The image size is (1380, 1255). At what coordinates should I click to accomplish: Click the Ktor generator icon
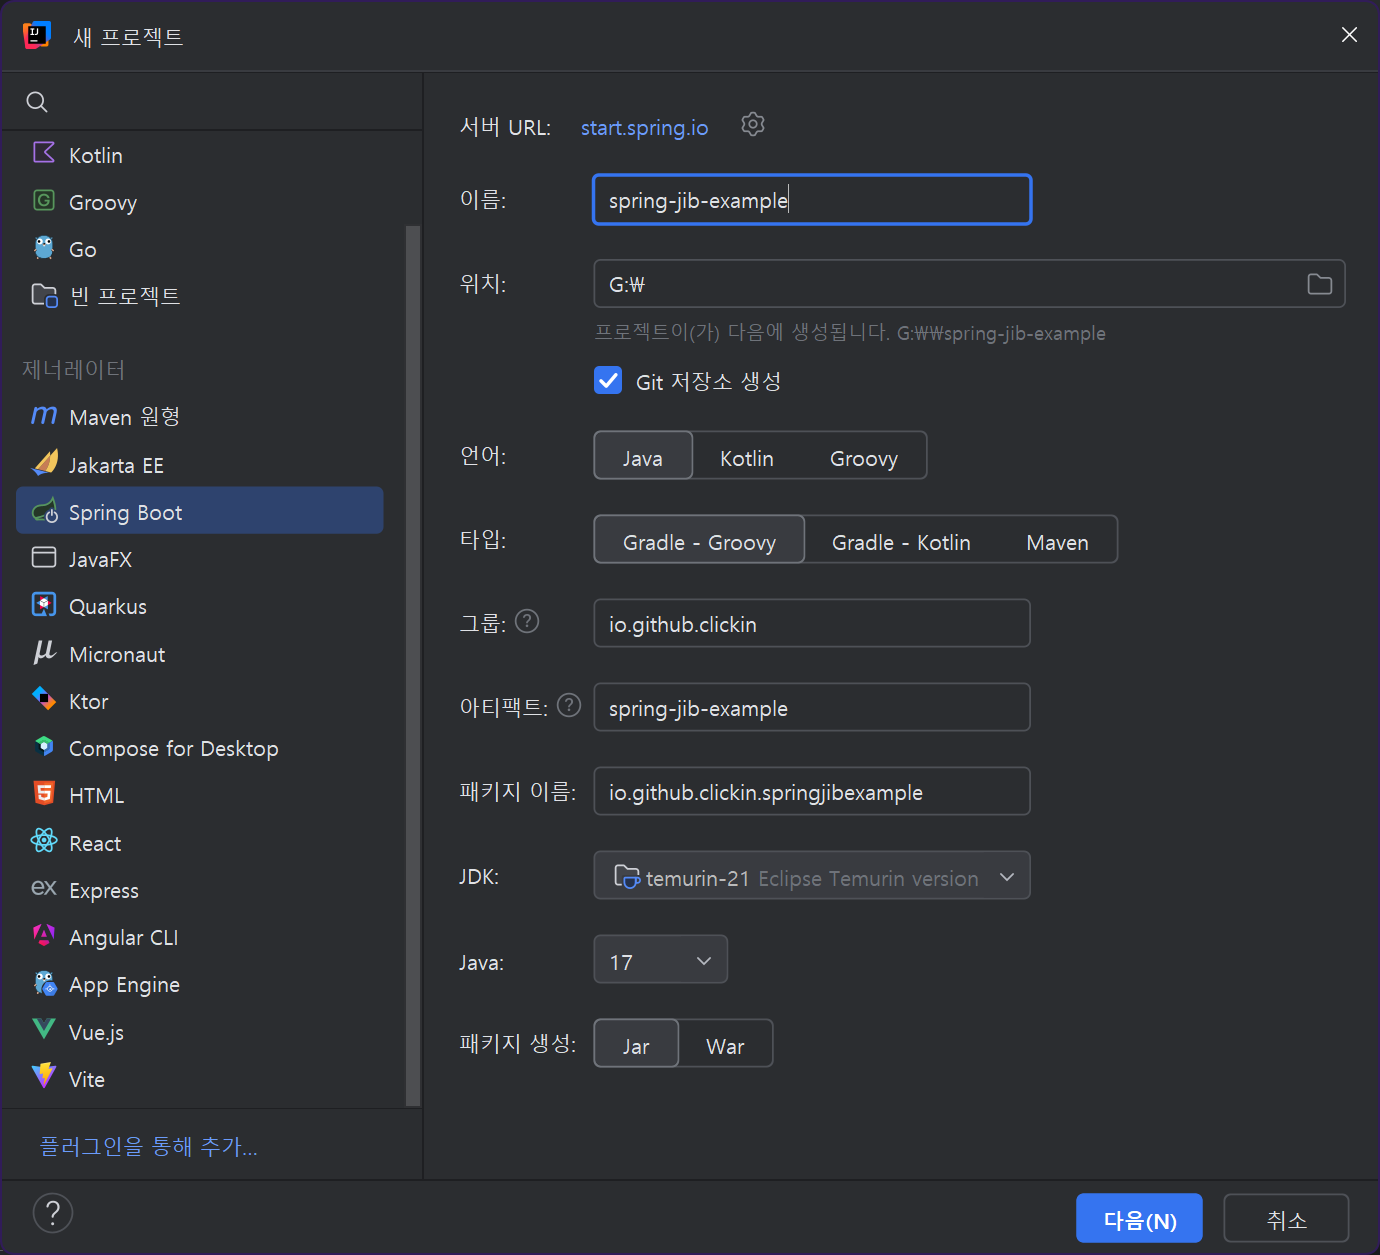44,699
